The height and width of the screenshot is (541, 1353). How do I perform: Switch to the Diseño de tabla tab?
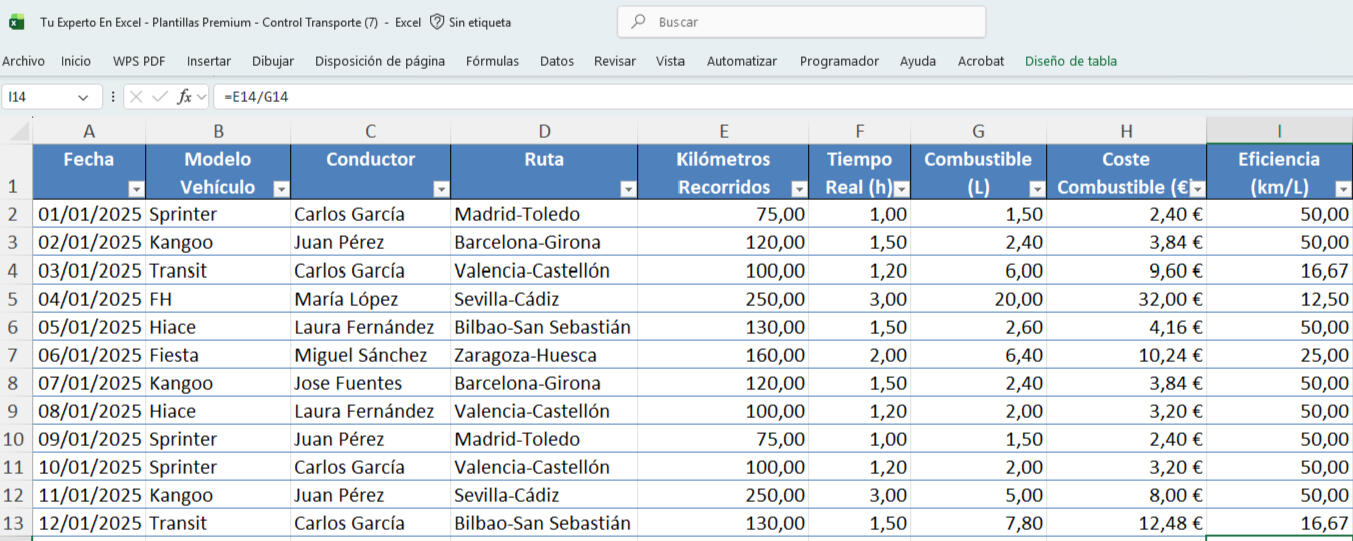[x=1070, y=61]
